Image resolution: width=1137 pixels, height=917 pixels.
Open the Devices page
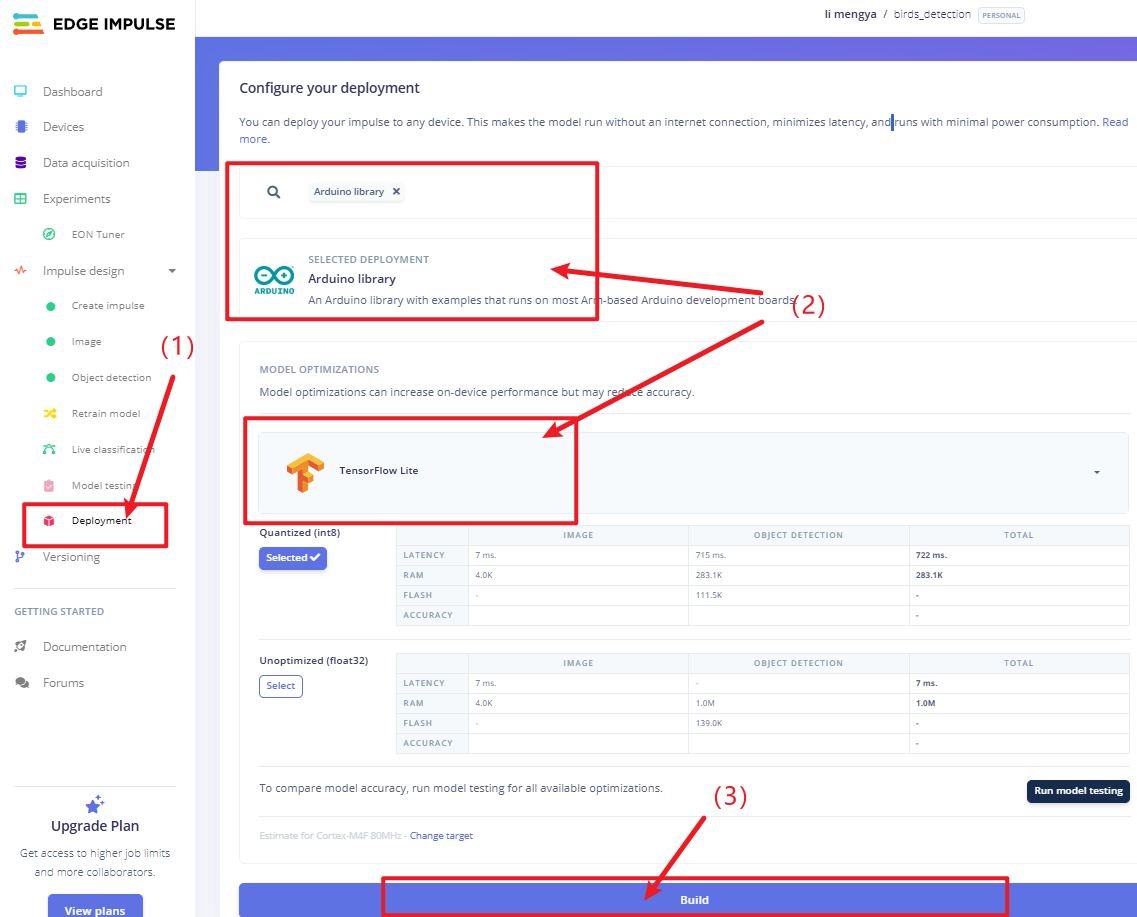pyautogui.click(x=63, y=126)
